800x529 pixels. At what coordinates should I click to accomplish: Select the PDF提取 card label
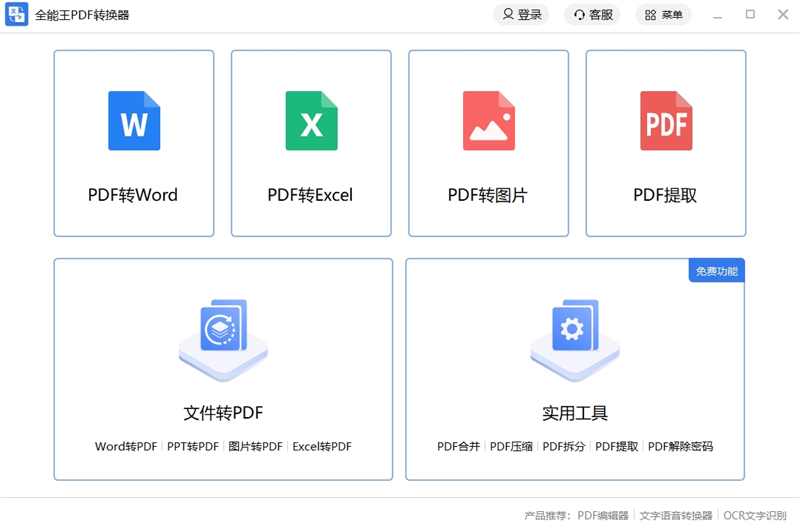point(665,195)
